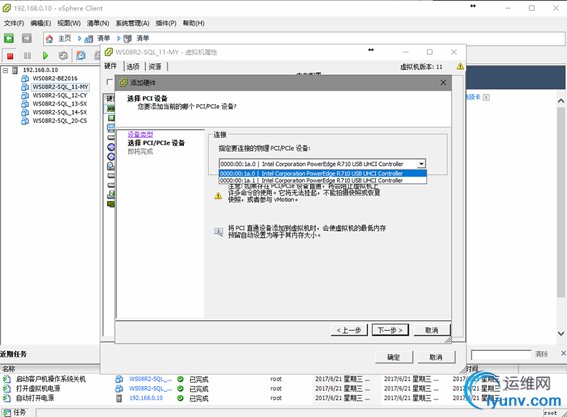Click the host server icon 192.168.0.10
The image size is (567, 417).
[15, 70]
